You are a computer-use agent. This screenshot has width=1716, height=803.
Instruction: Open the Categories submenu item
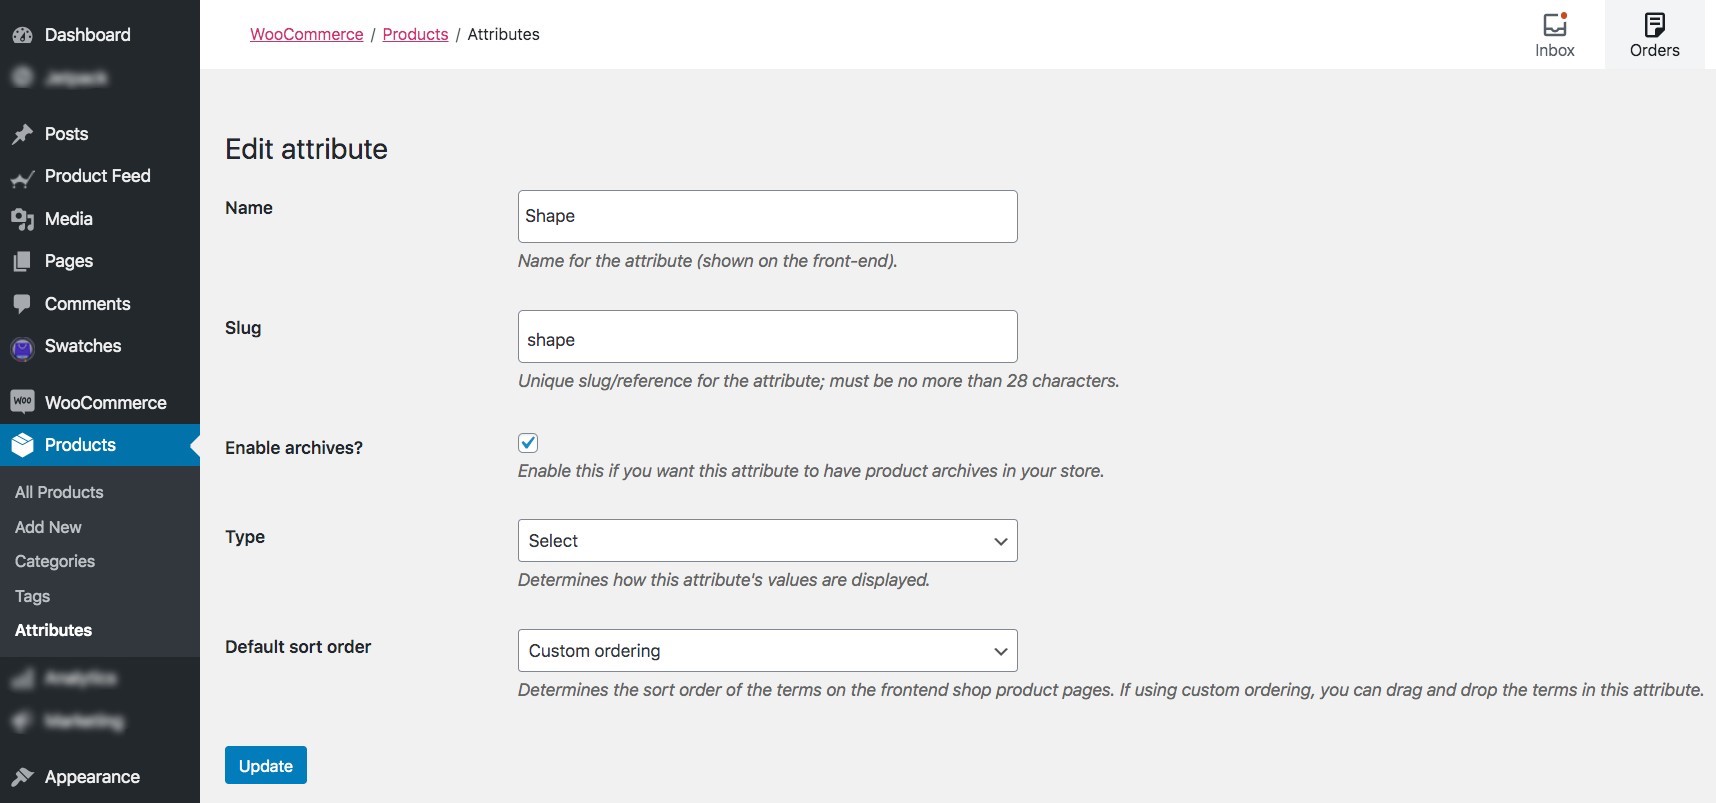[x=55, y=562]
